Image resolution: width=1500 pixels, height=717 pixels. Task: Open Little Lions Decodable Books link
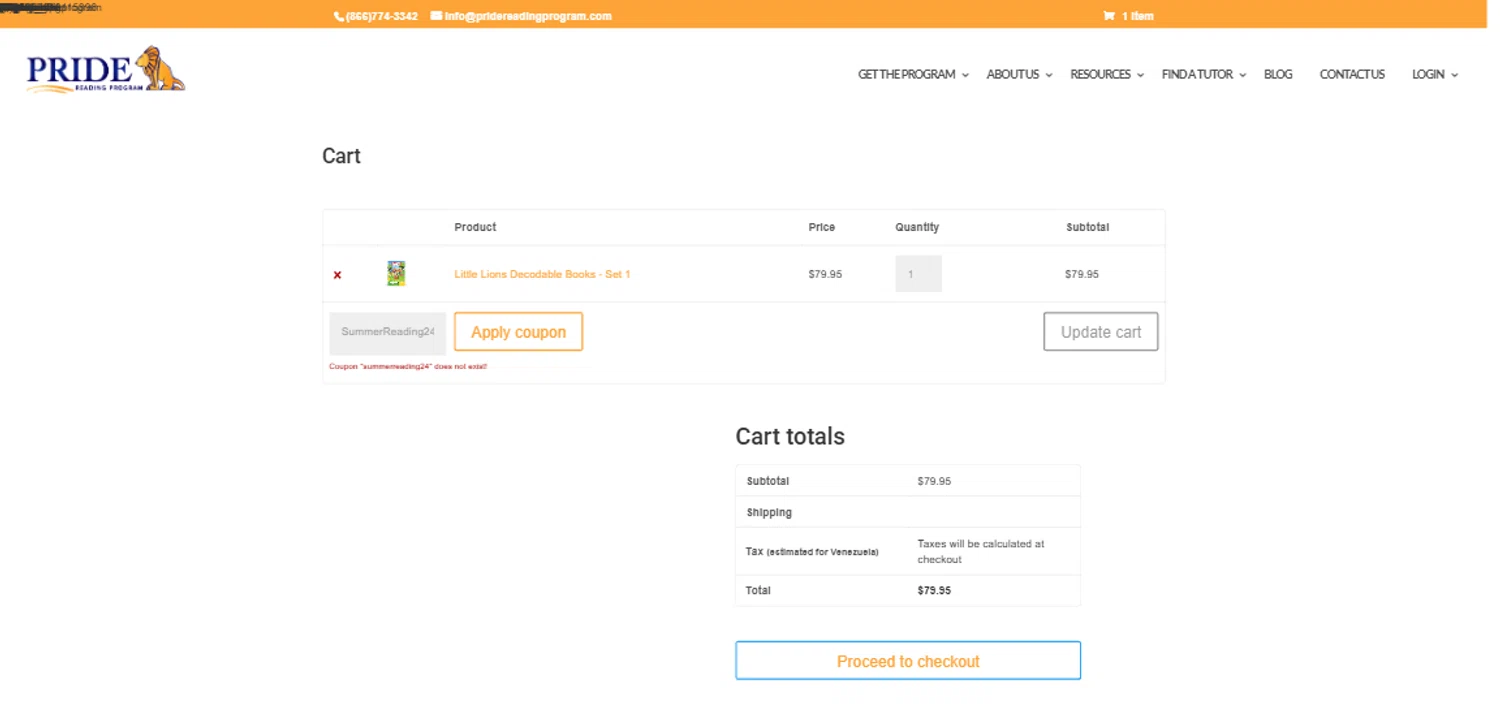coord(542,274)
